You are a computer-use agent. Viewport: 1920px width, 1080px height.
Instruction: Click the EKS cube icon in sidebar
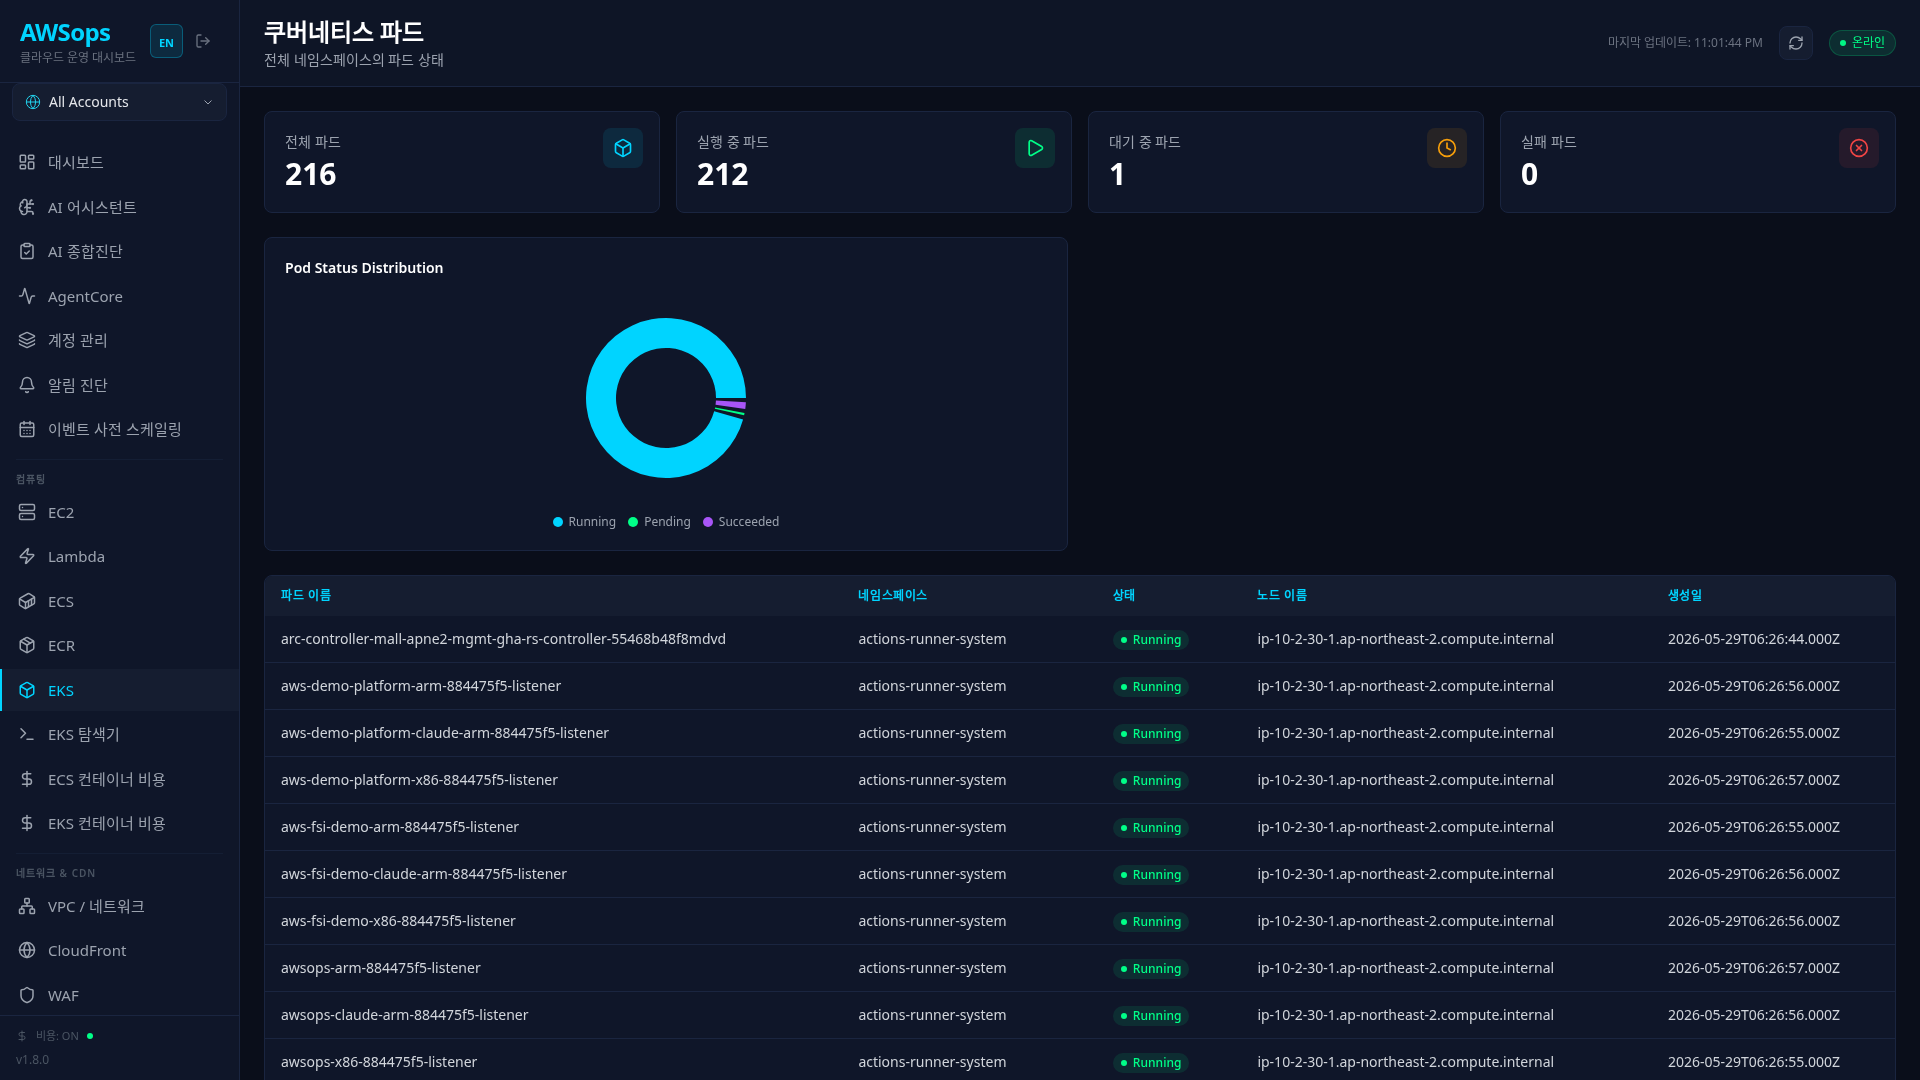click(x=27, y=690)
